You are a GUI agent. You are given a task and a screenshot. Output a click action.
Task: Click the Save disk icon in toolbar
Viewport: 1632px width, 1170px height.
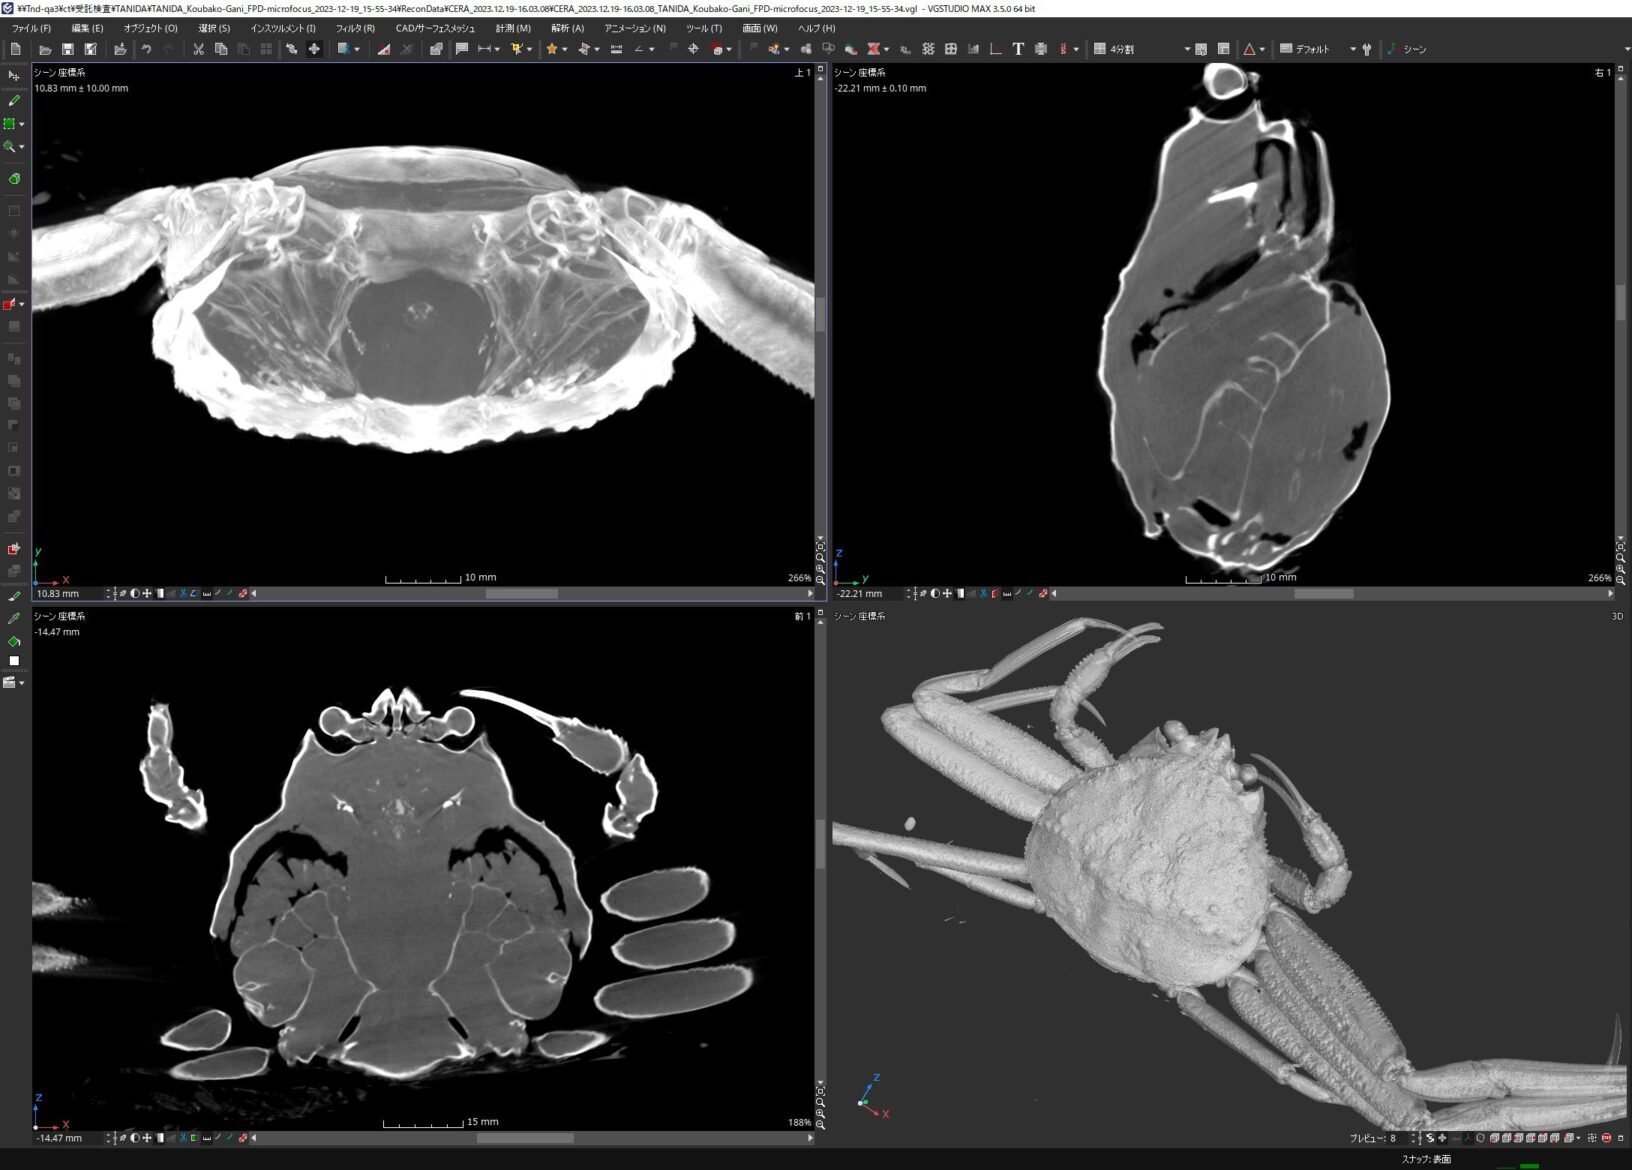coord(67,49)
